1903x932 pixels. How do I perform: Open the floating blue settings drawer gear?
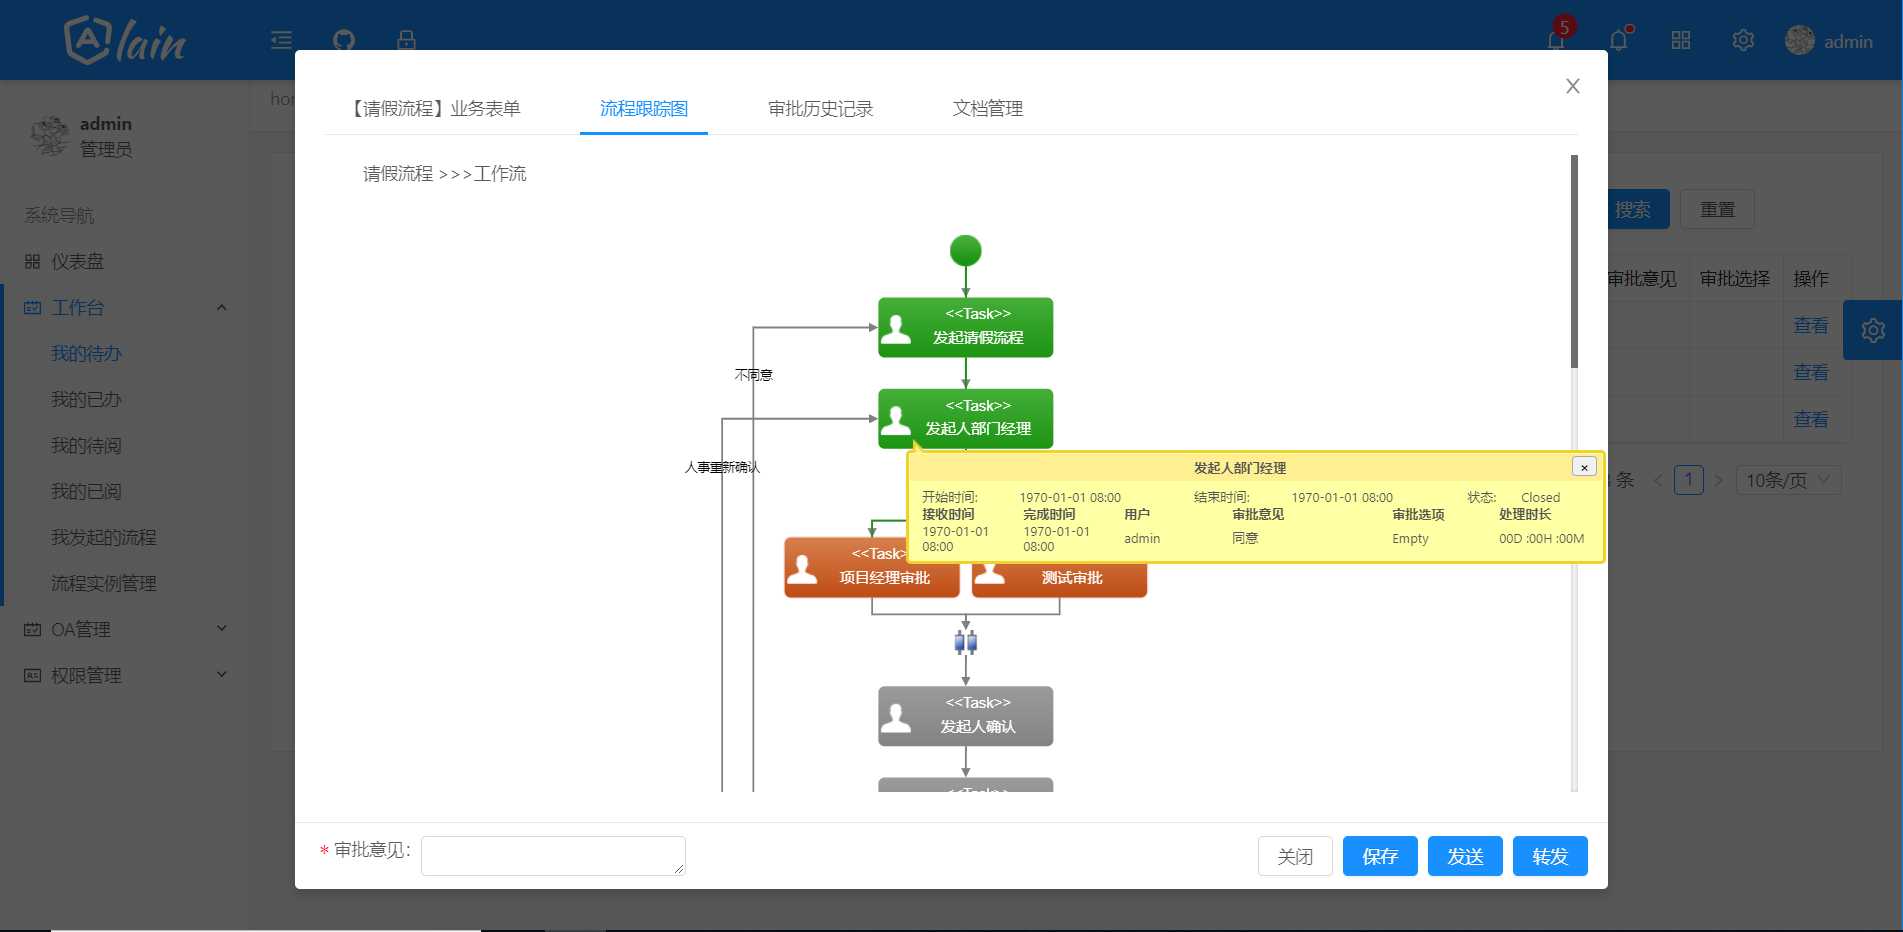1873,330
